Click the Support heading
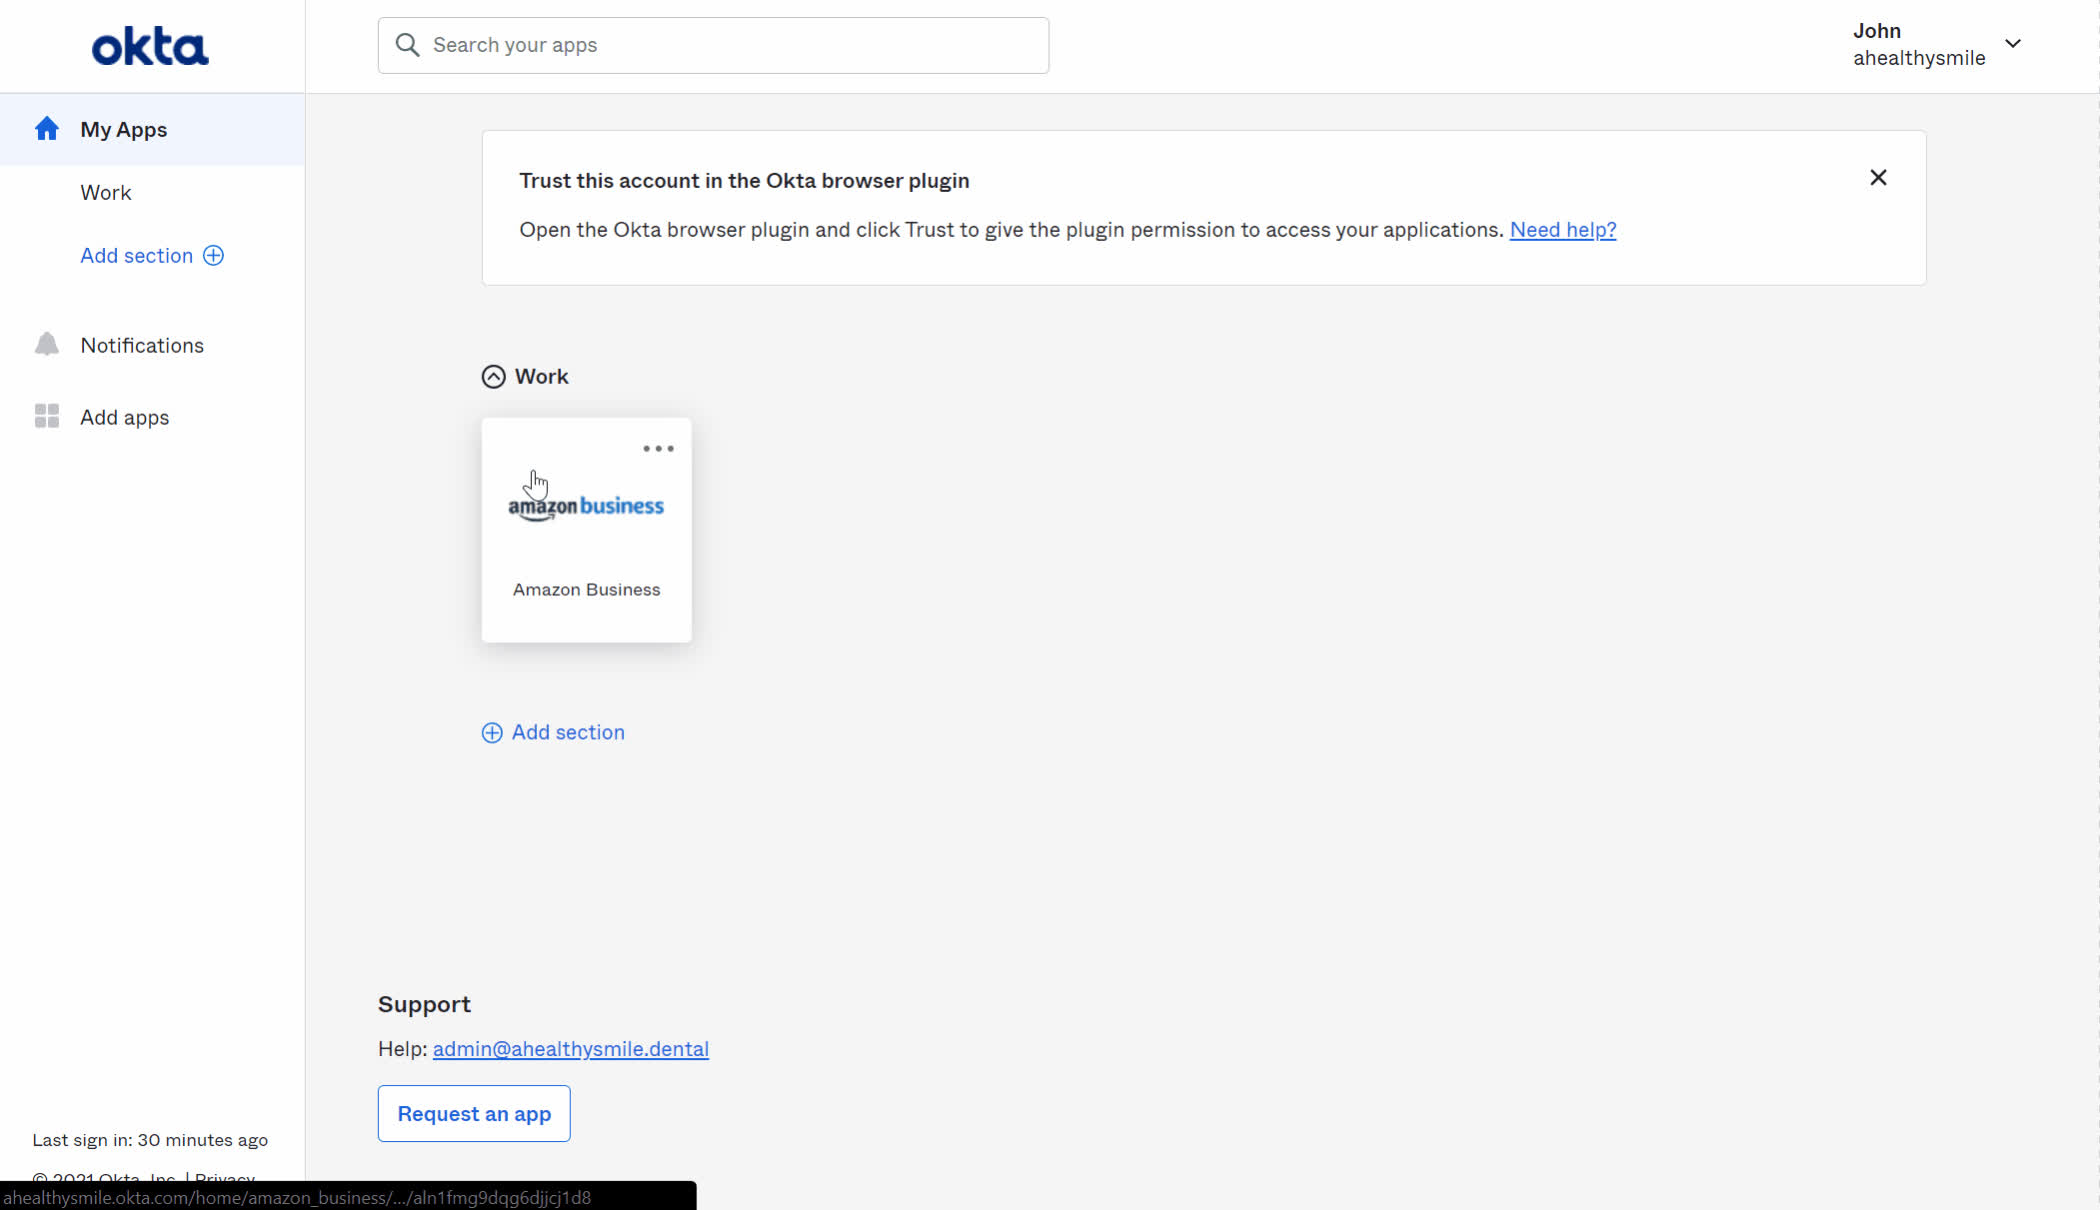This screenshot has width=2100, height=1210. click(x=424, y=1004)
